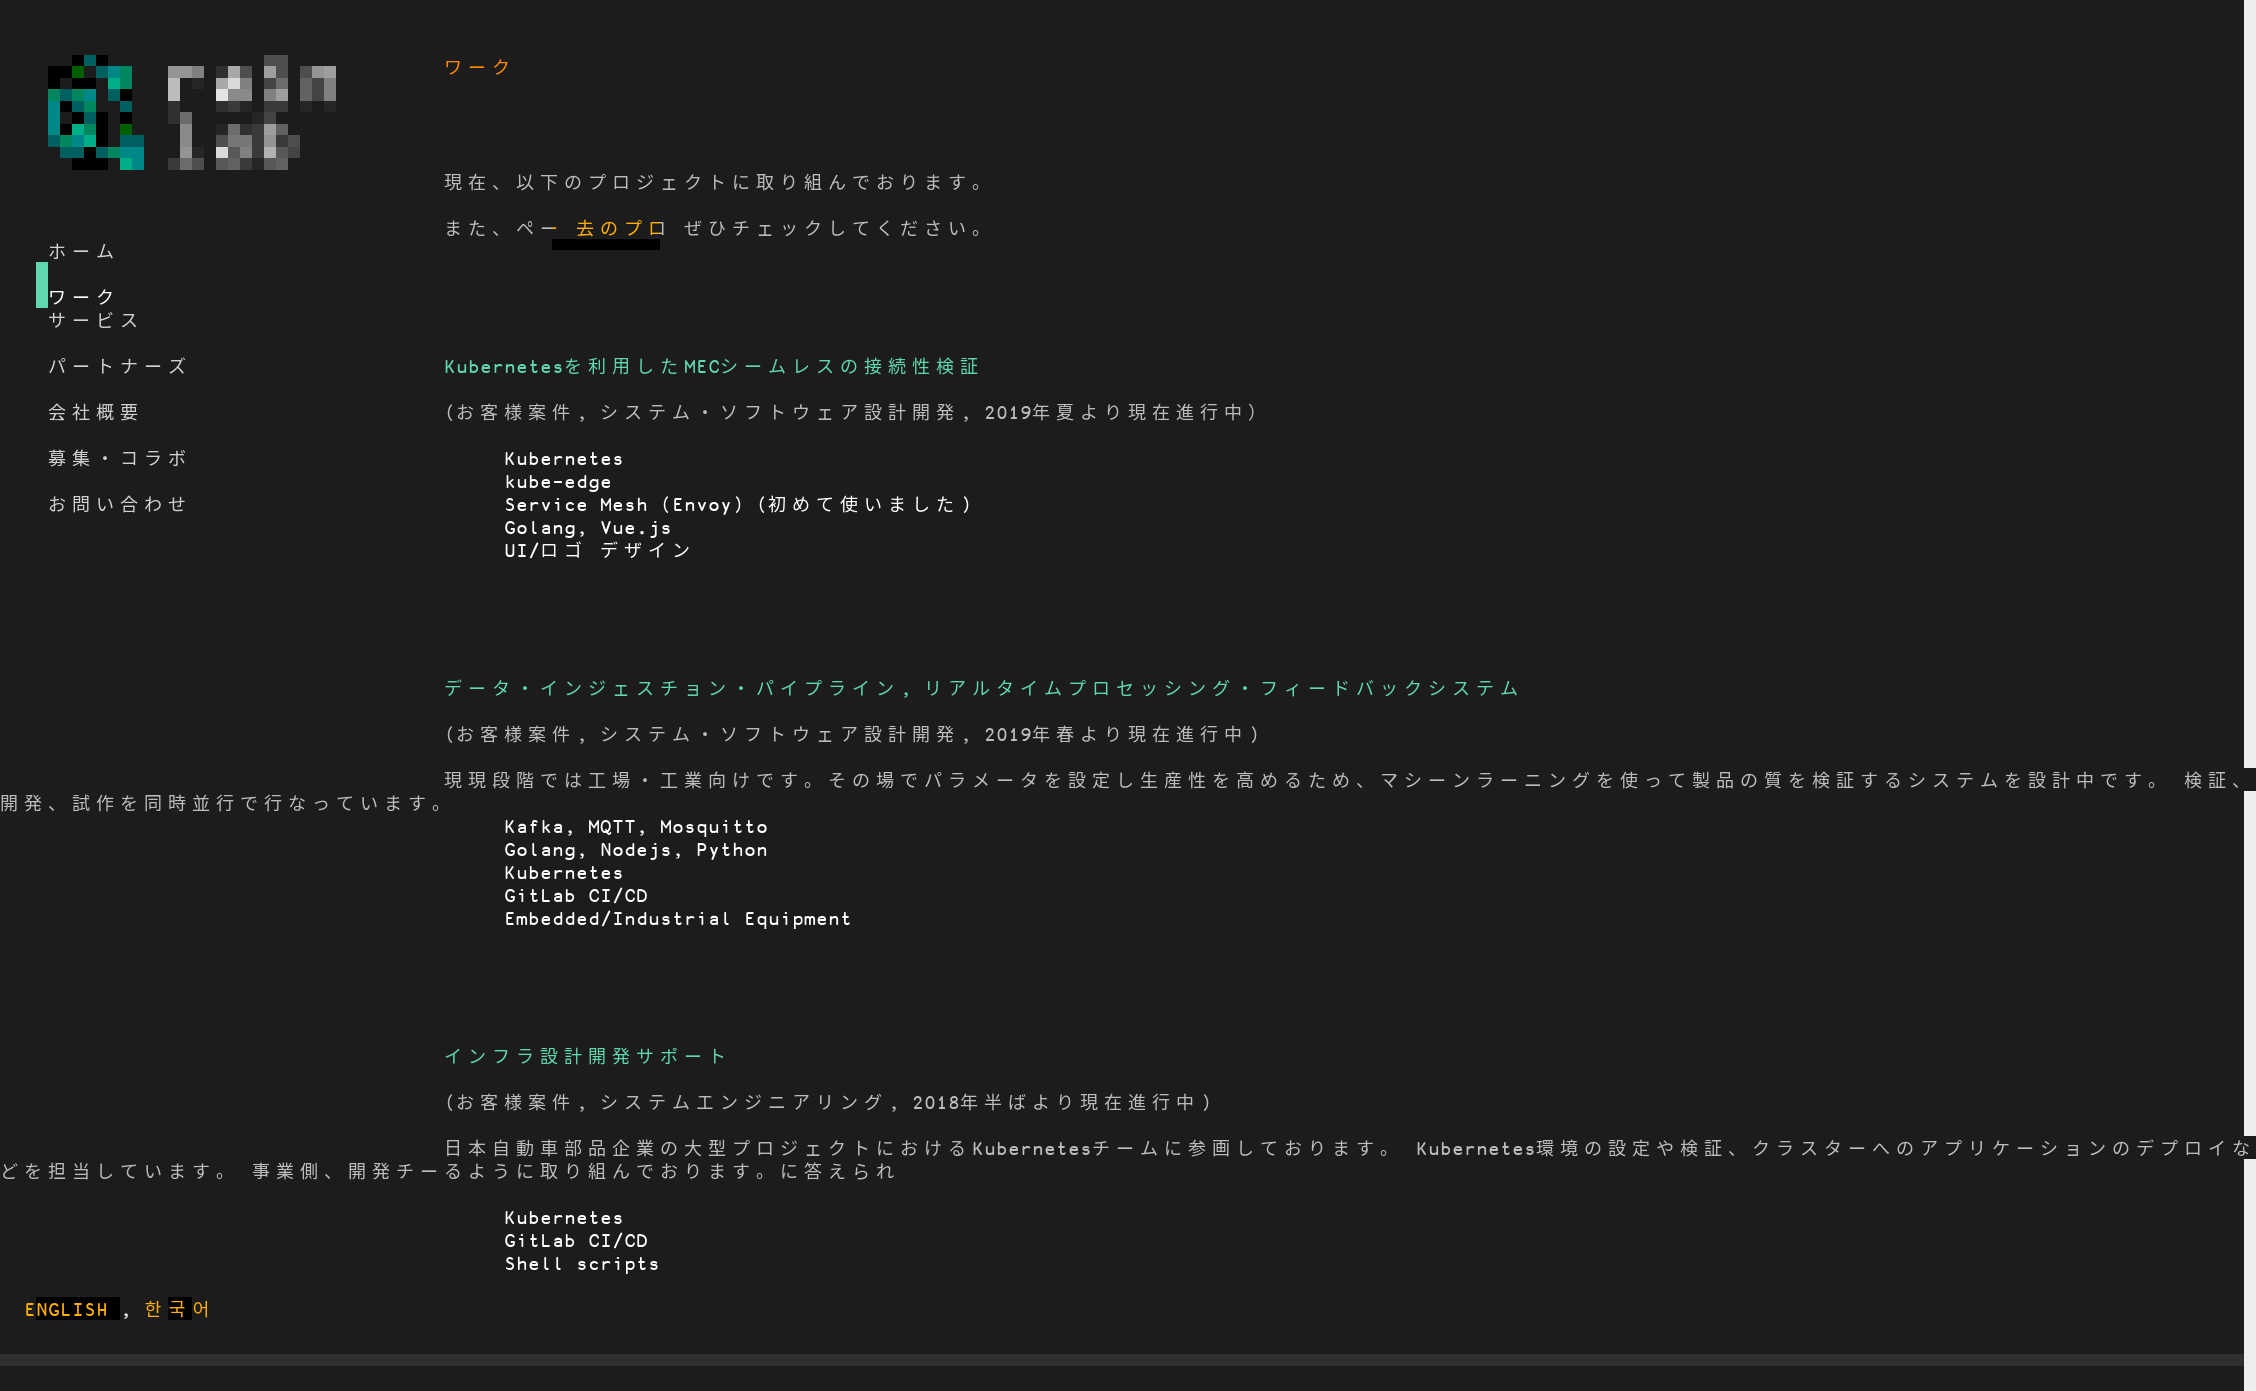Select ワーク in the sidebar menu
Viewport: 2256px width, 1391px height.
click(x=82, y=297)
